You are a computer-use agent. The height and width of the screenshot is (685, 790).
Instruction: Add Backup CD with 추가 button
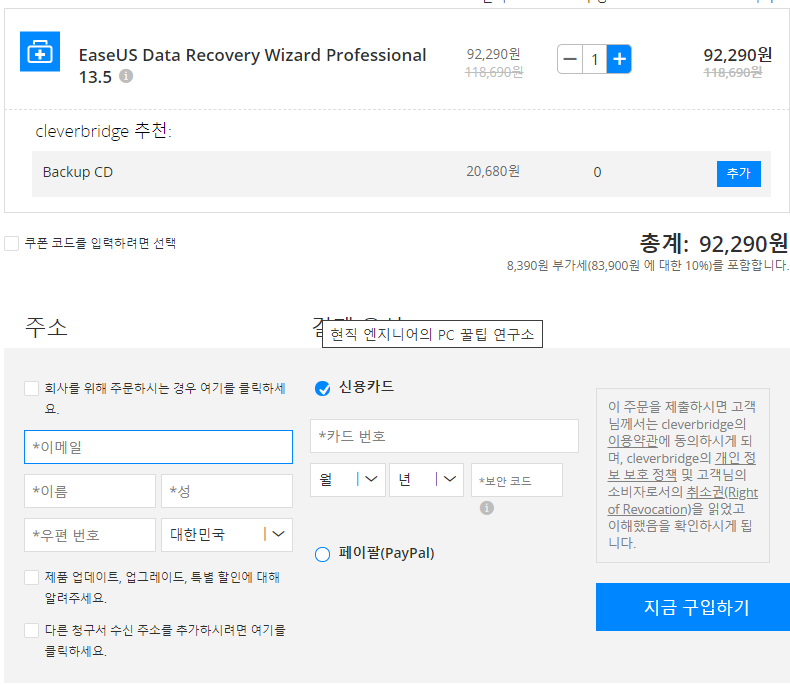(x=739, y=174)
